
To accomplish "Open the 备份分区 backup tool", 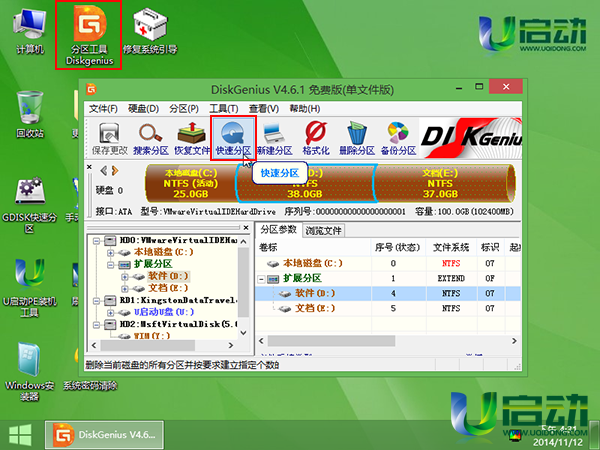I will [398, 139].
